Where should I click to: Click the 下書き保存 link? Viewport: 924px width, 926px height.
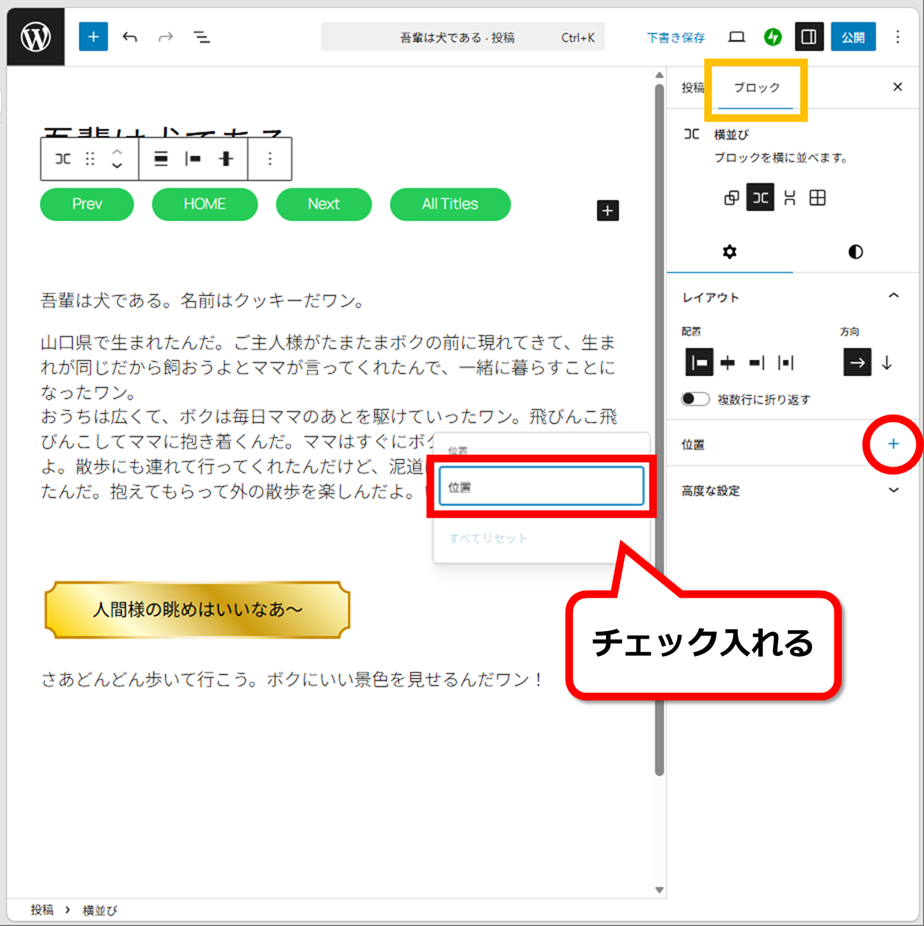click(x=675, y=37)
